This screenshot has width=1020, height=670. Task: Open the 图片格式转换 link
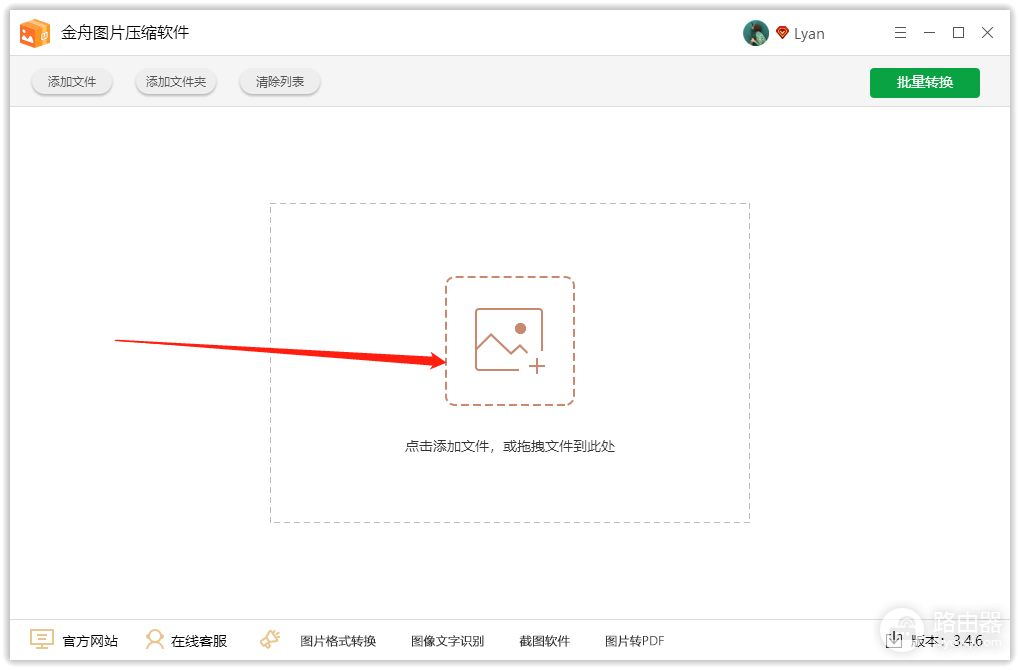pos(338,641)
